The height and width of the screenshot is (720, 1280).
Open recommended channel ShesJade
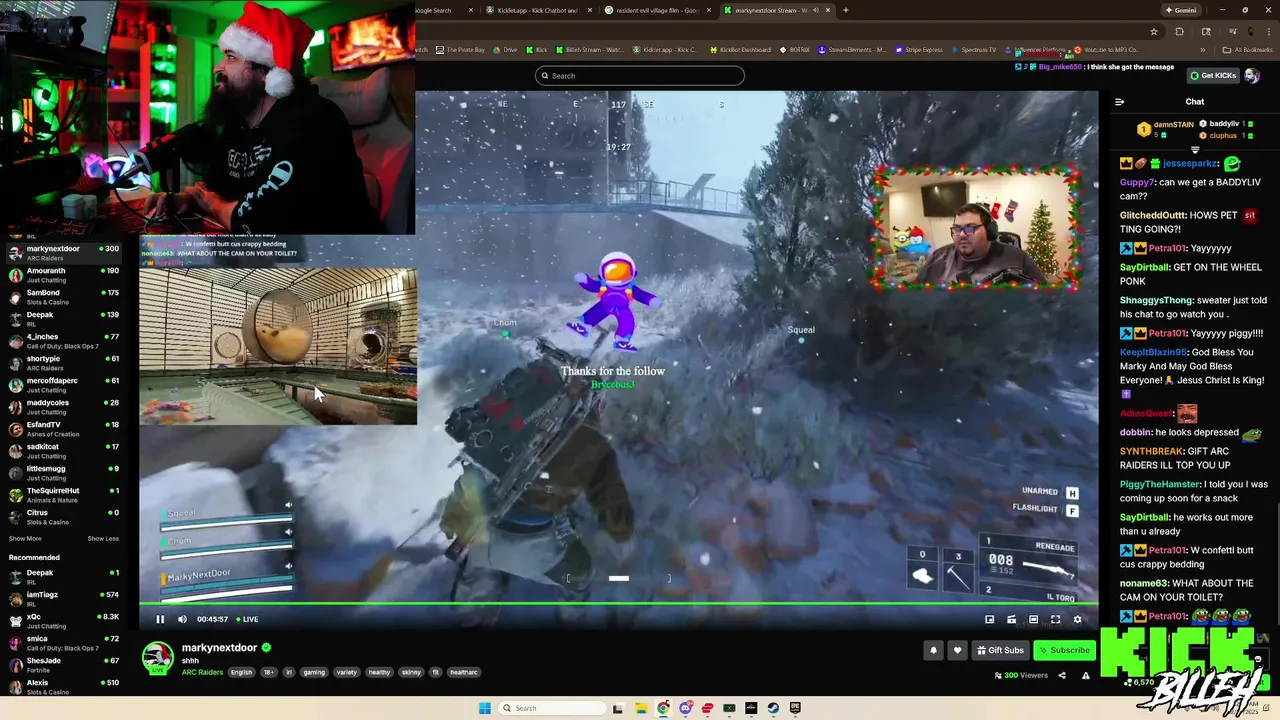pyautogui.click(x=64, y=665)
